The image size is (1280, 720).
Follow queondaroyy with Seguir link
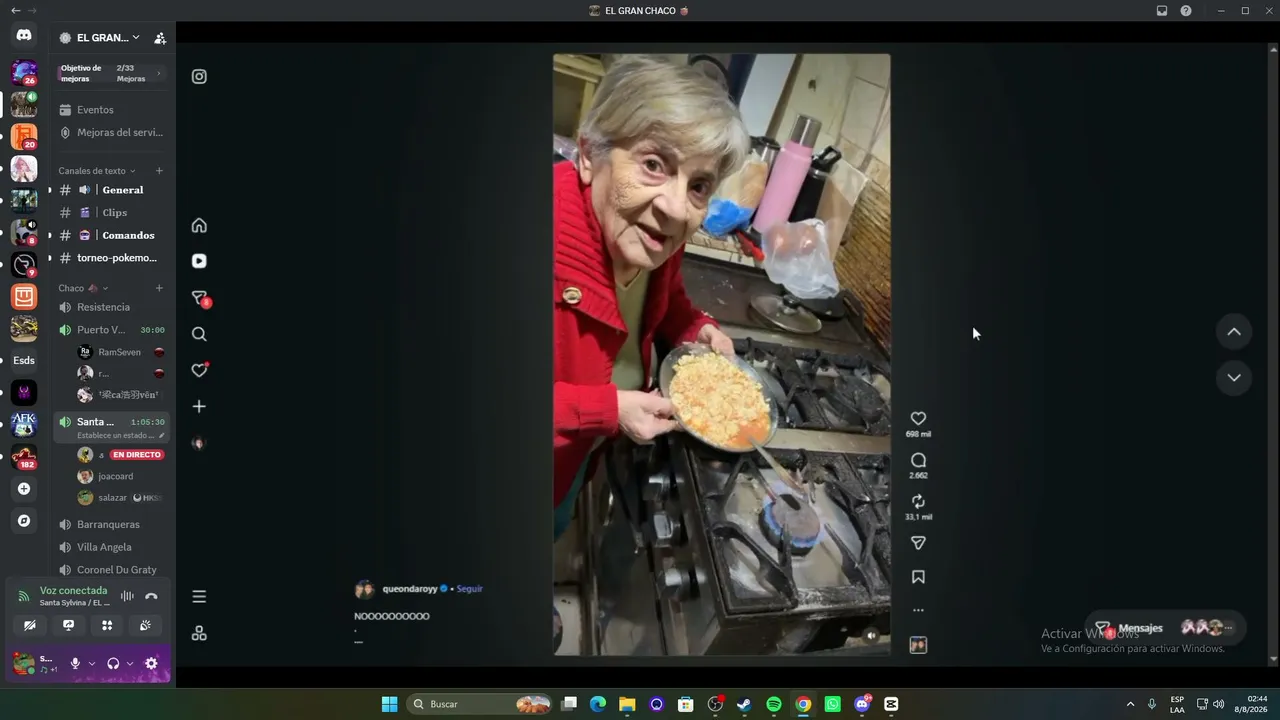click(470, 589)
